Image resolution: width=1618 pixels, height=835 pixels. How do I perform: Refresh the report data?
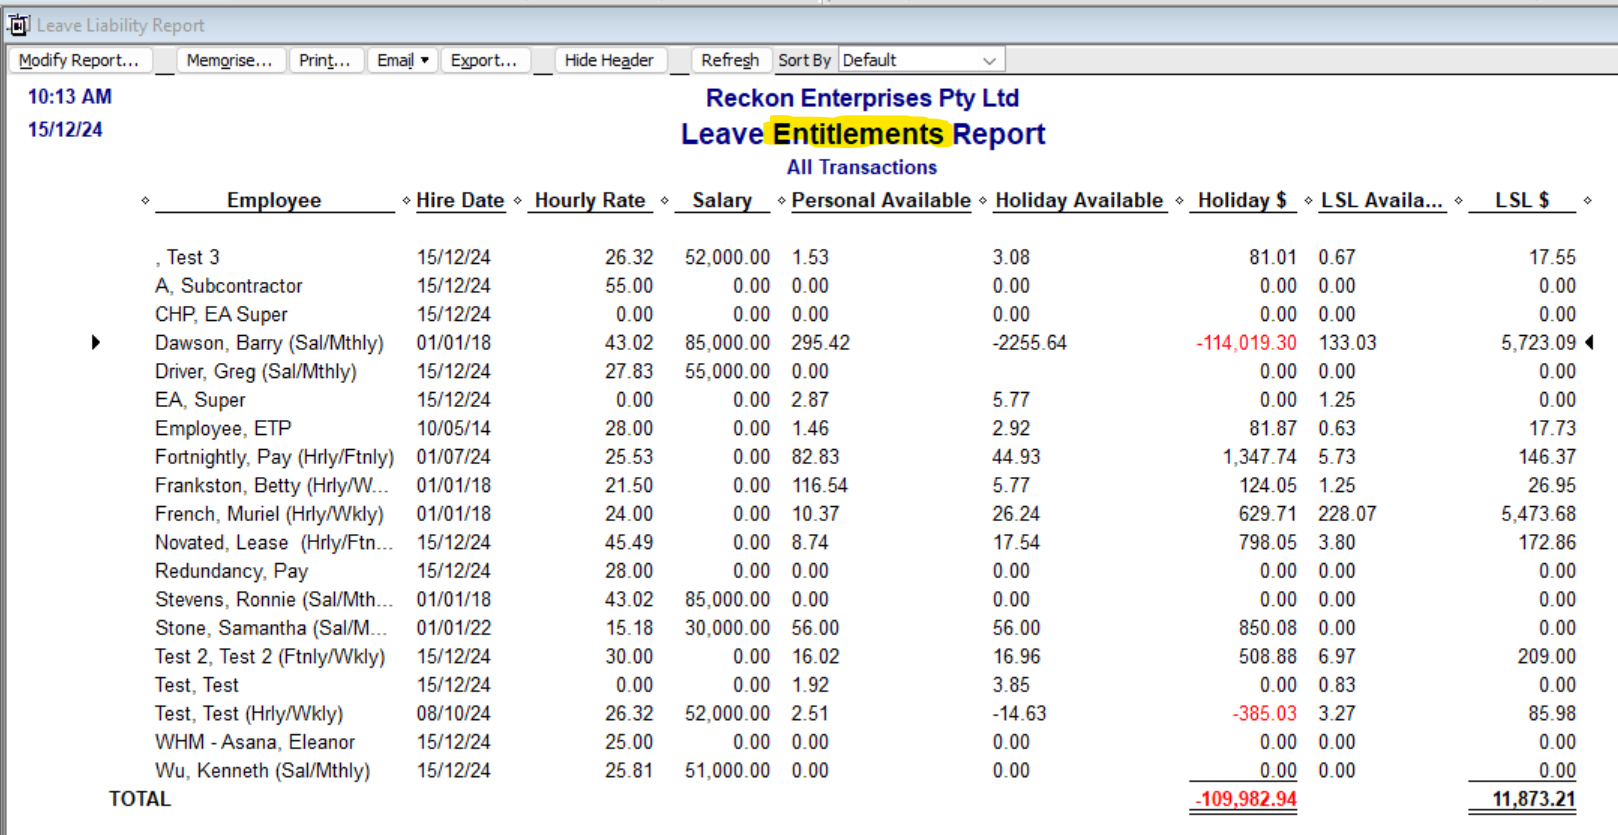(730, 60)
